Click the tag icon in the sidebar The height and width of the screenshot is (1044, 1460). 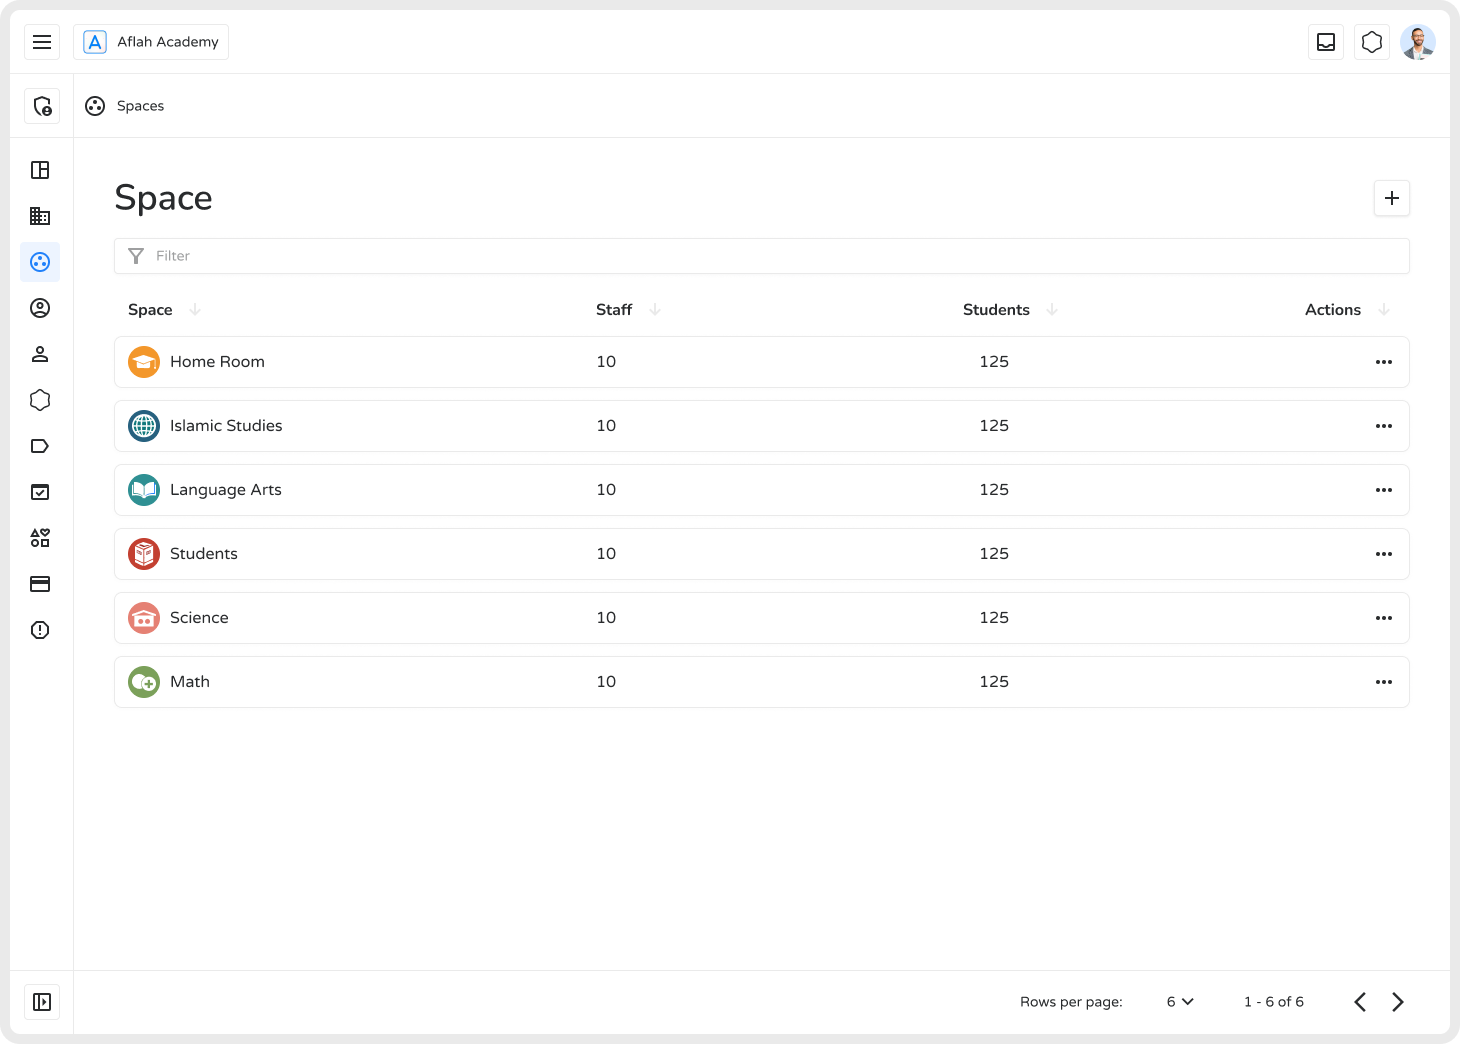point(40,445)
